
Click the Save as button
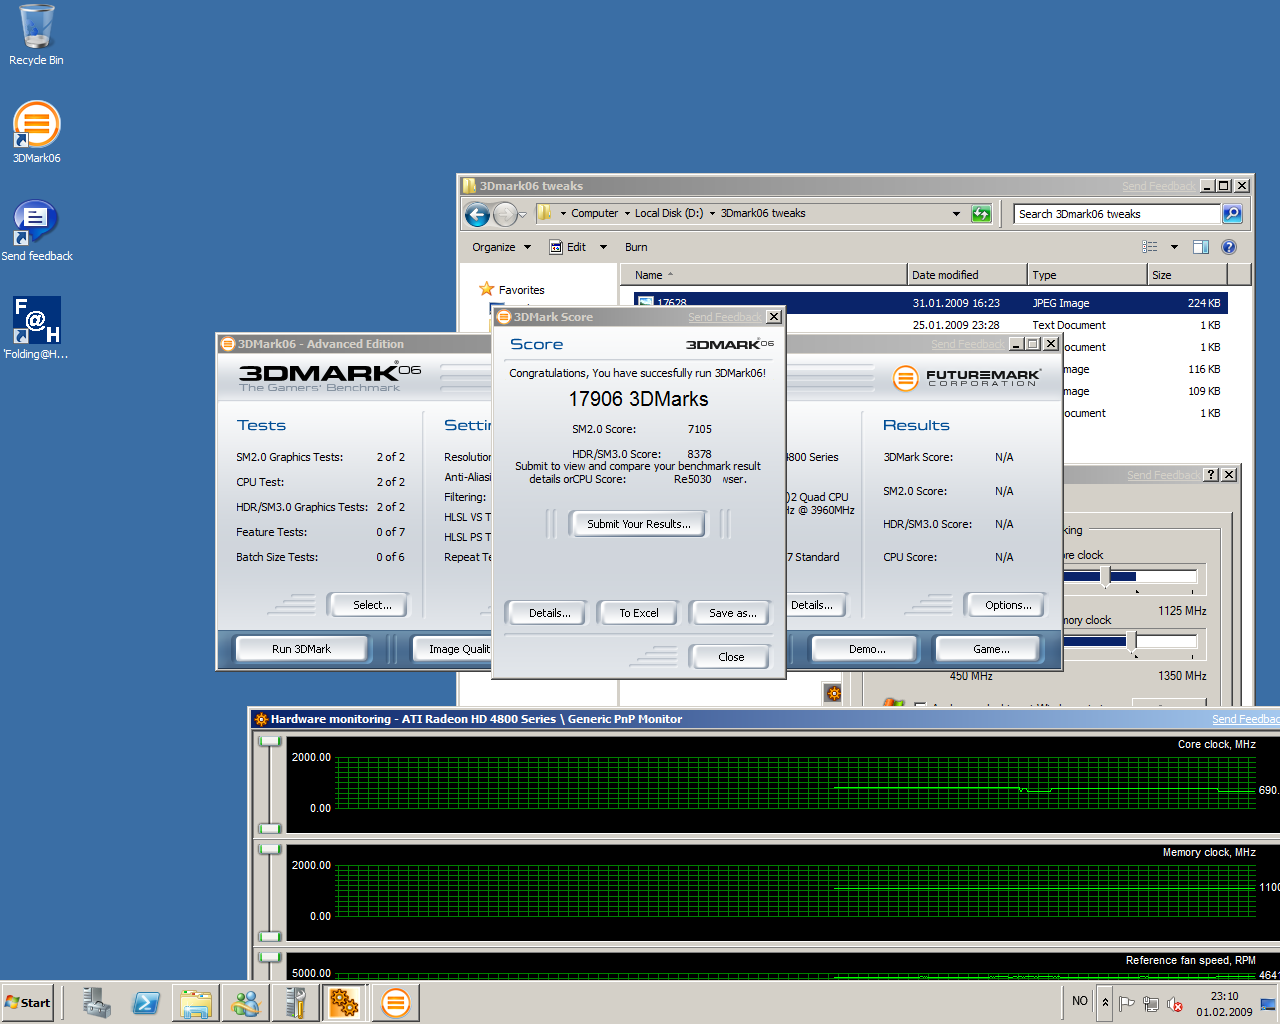coord(732,613)
